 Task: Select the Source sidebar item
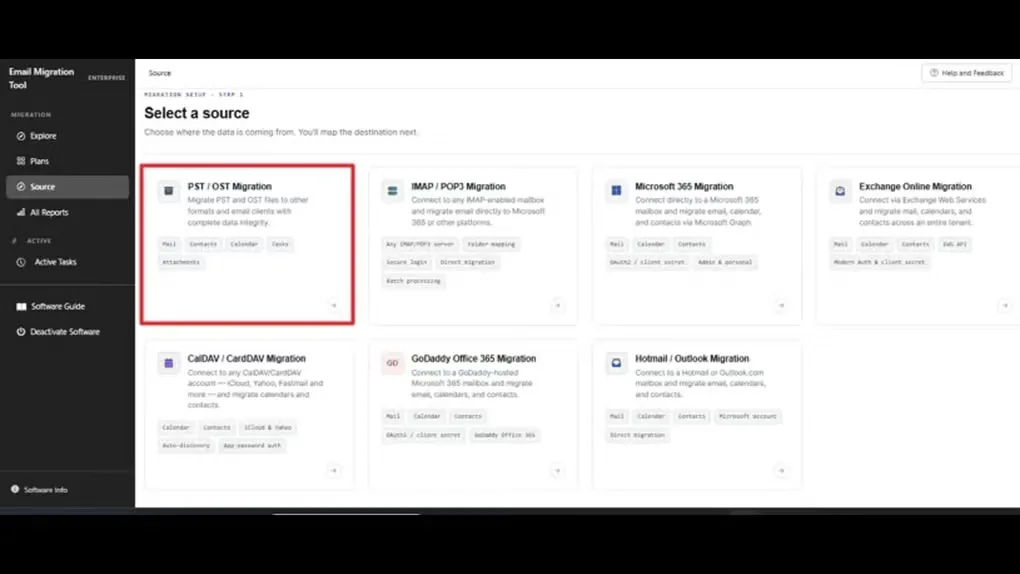67,187
